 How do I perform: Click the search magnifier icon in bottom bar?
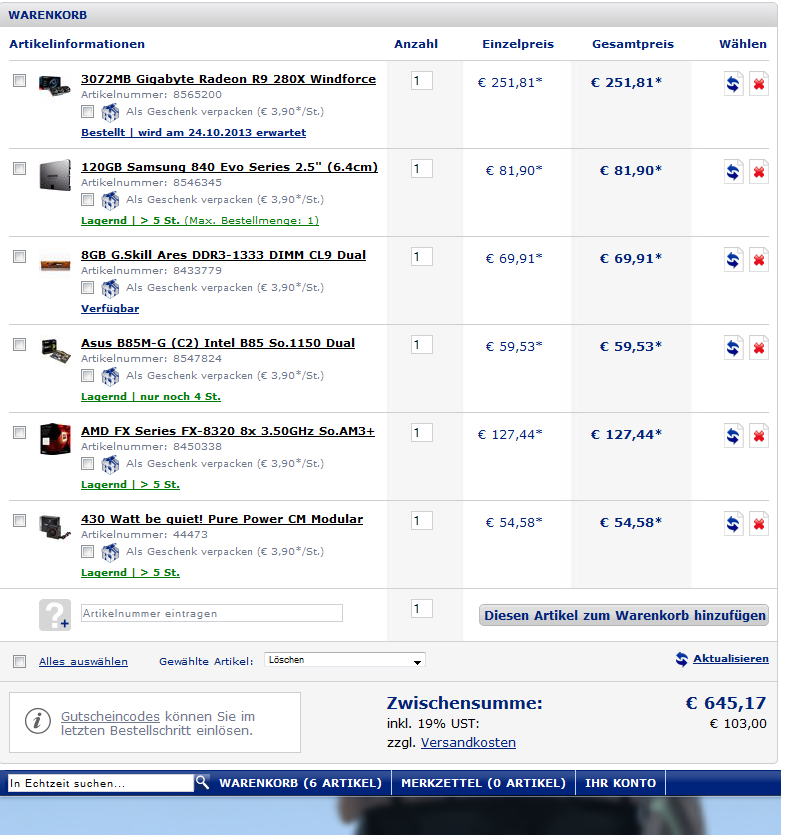tap(202, 782)
